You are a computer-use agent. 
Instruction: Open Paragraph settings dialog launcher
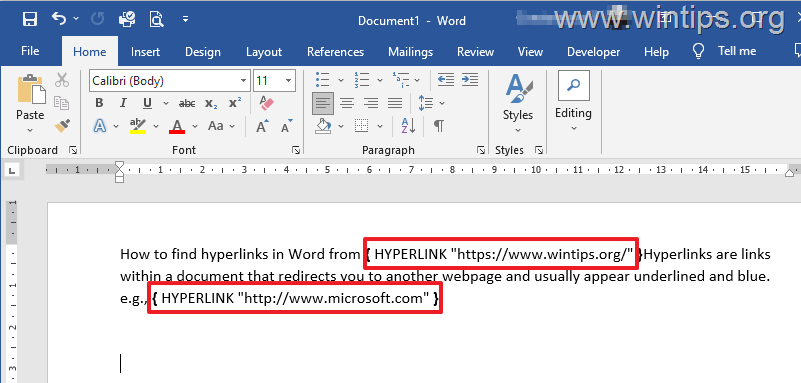[x=481, y=150]
